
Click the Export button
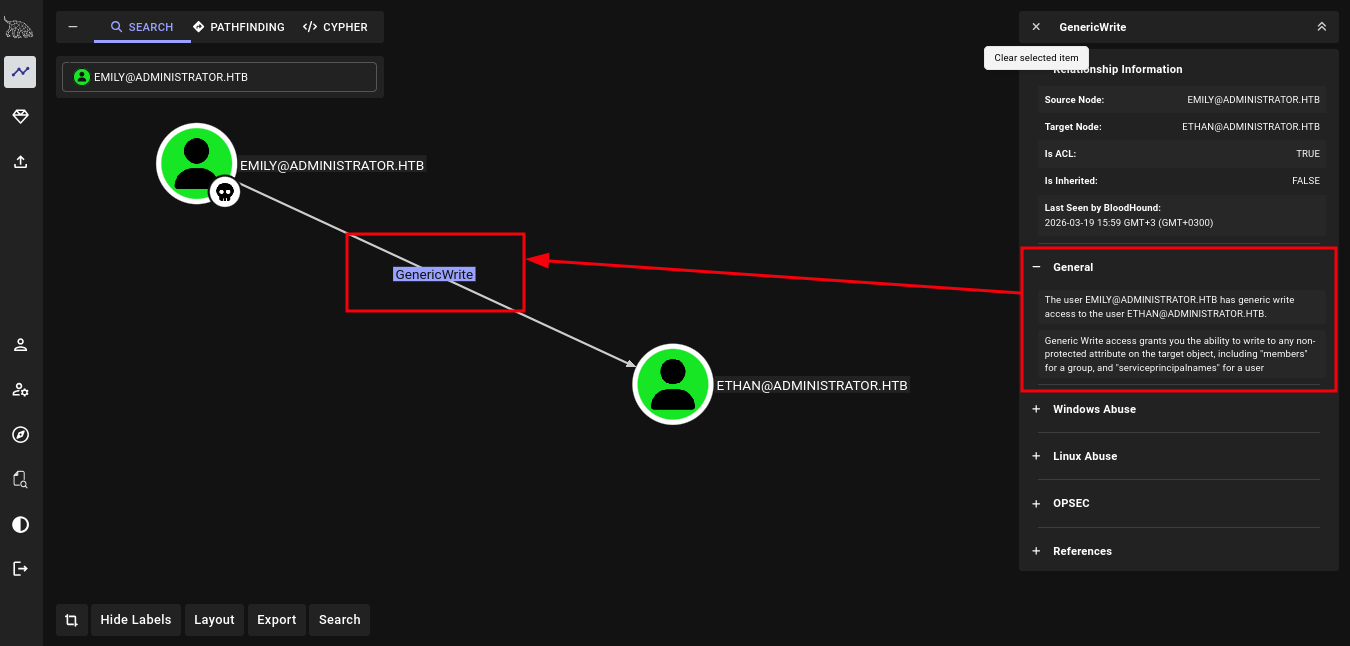(x=276, y=620)
